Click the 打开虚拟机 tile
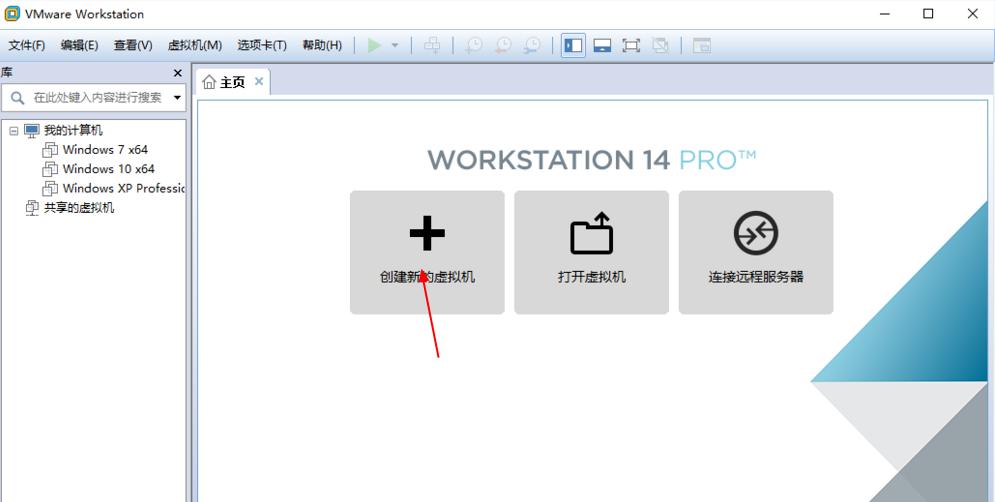 [x=591, y=252]
